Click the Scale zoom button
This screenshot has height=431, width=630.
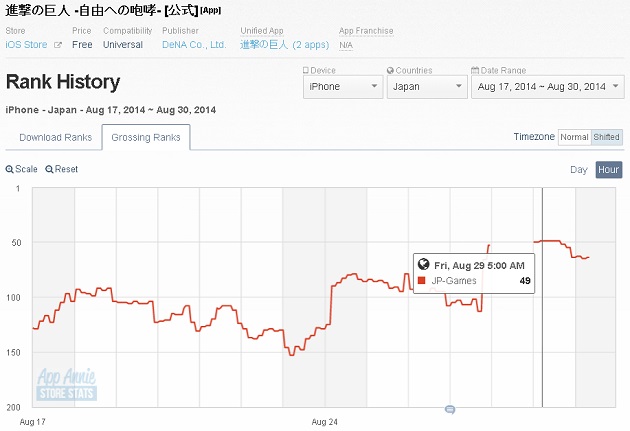pyautogui.click(x=21, y=169)
